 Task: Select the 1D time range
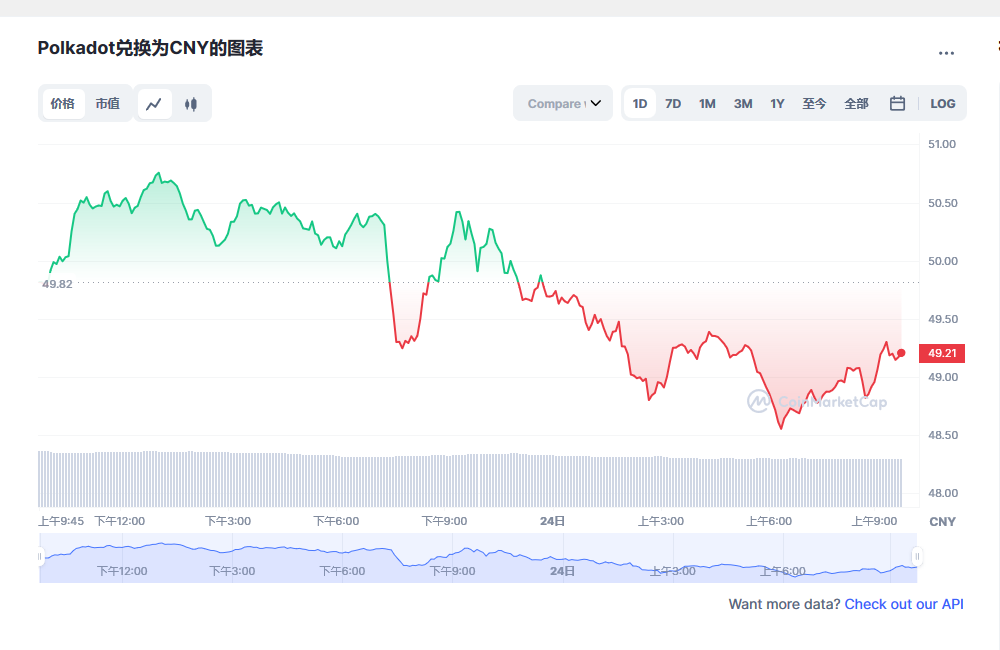coord(640,103)
